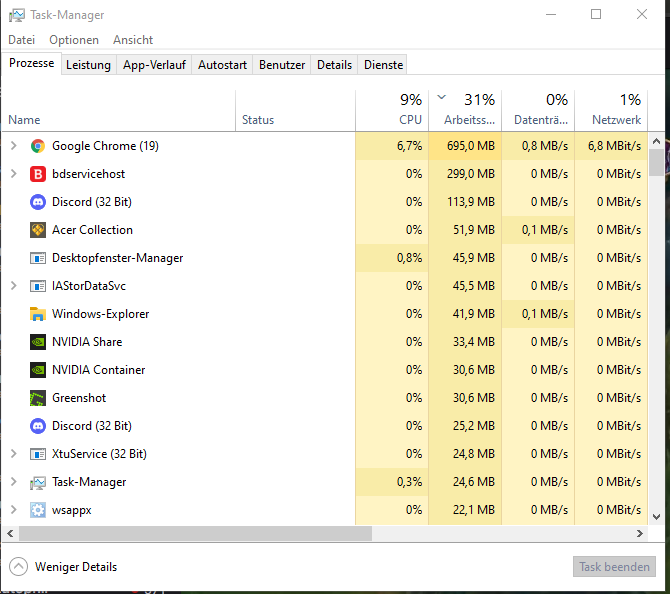This screenshot has width=670, height=594.
Task: Open the Optionen menu
Action: (74, 40)
